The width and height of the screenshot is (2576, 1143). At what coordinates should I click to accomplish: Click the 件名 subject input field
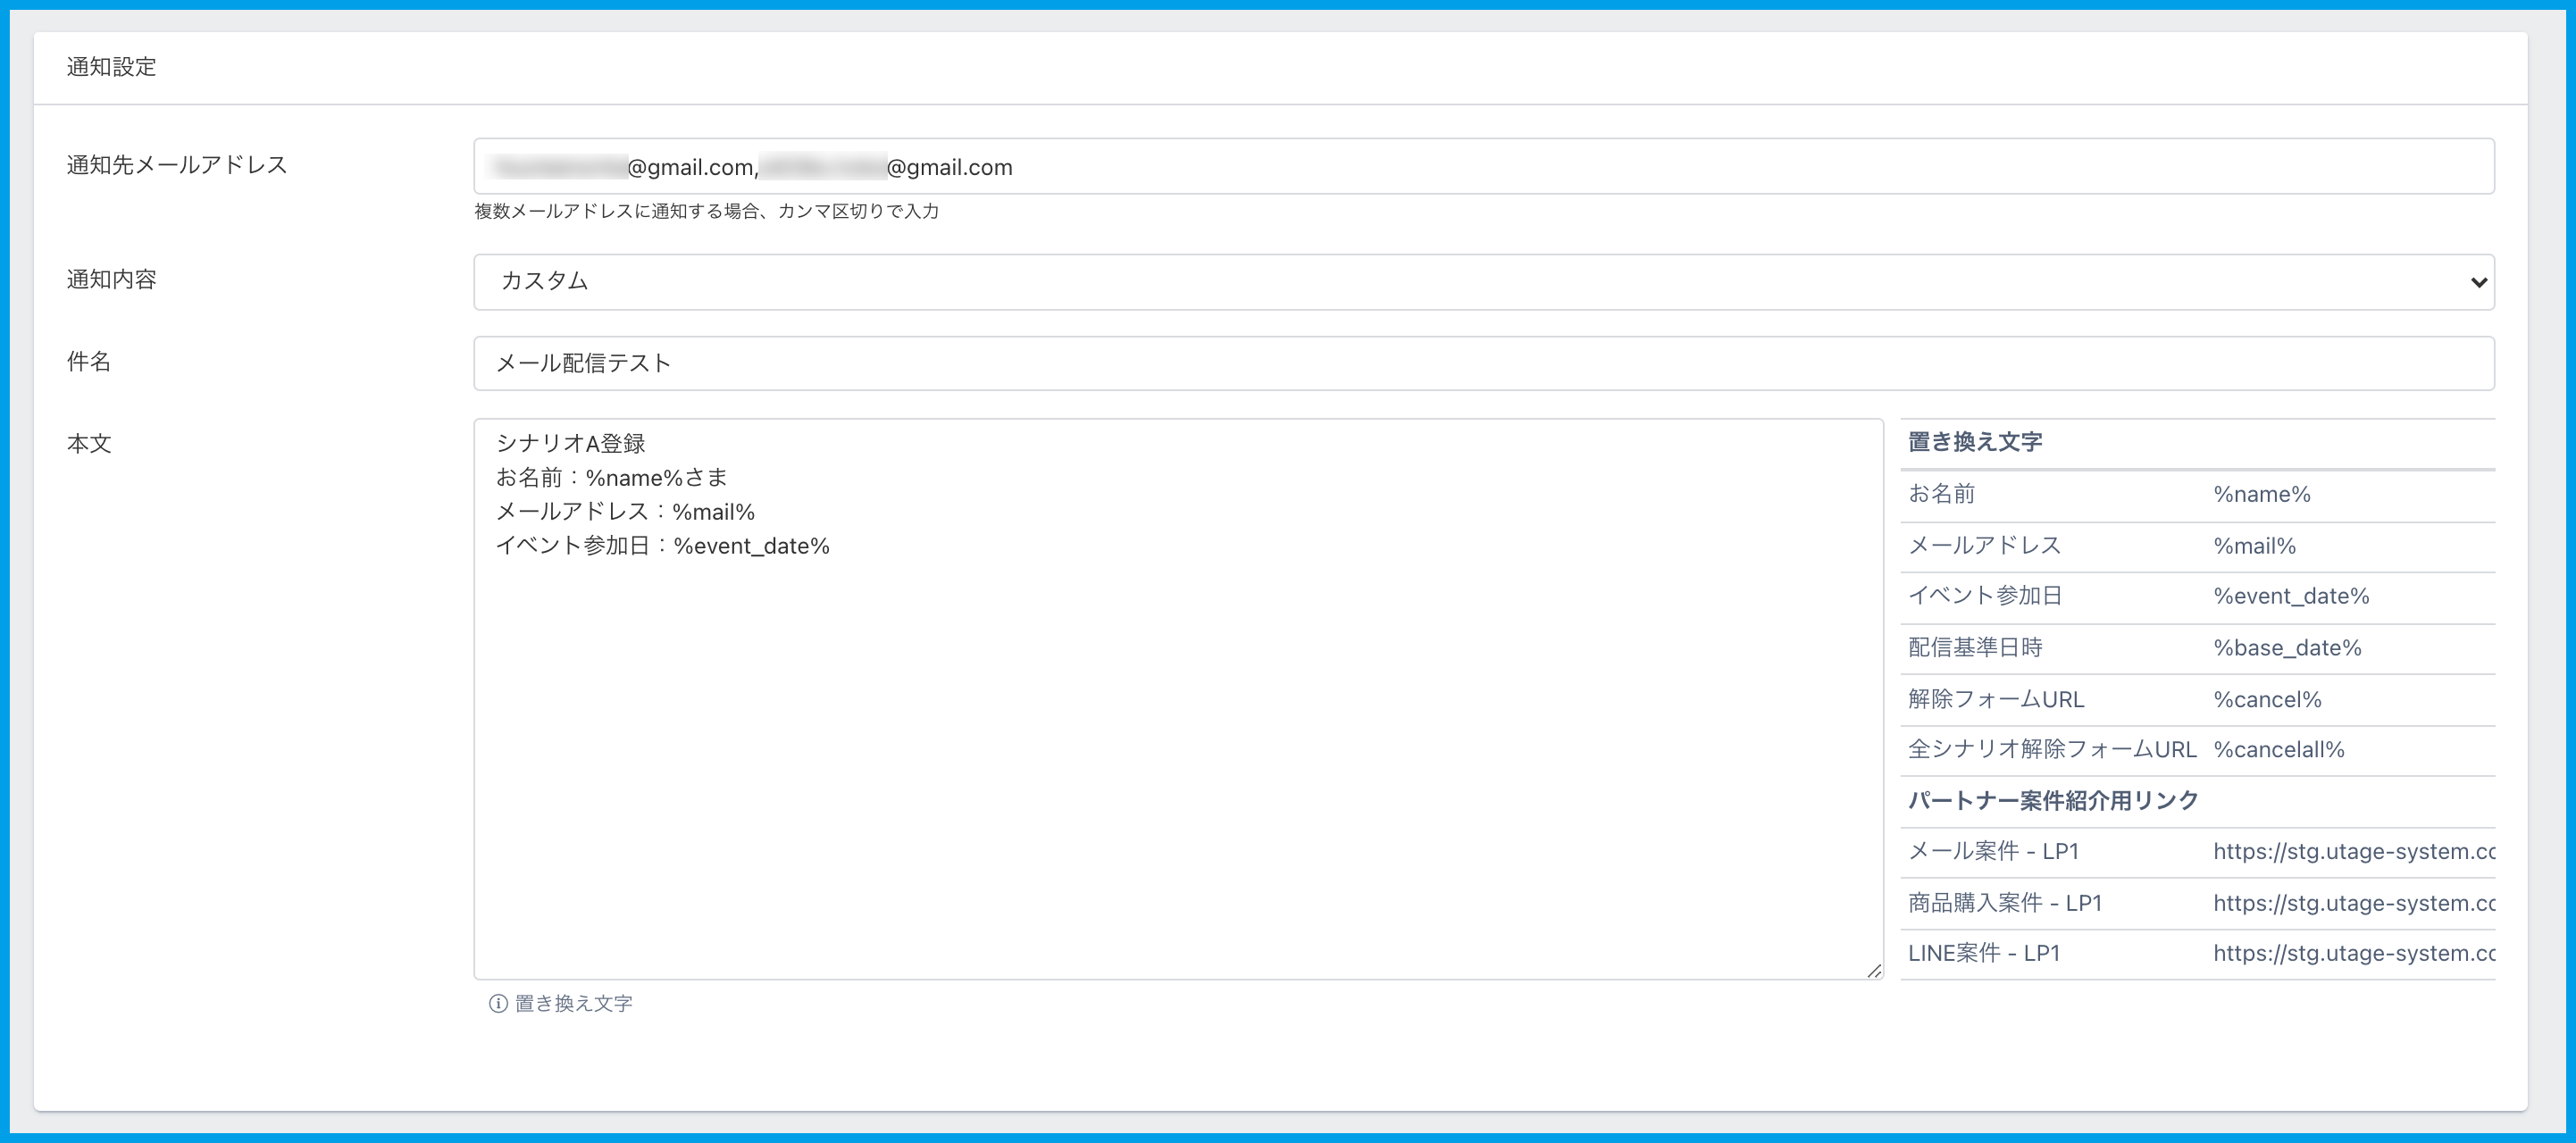[x=1483, y=363]
